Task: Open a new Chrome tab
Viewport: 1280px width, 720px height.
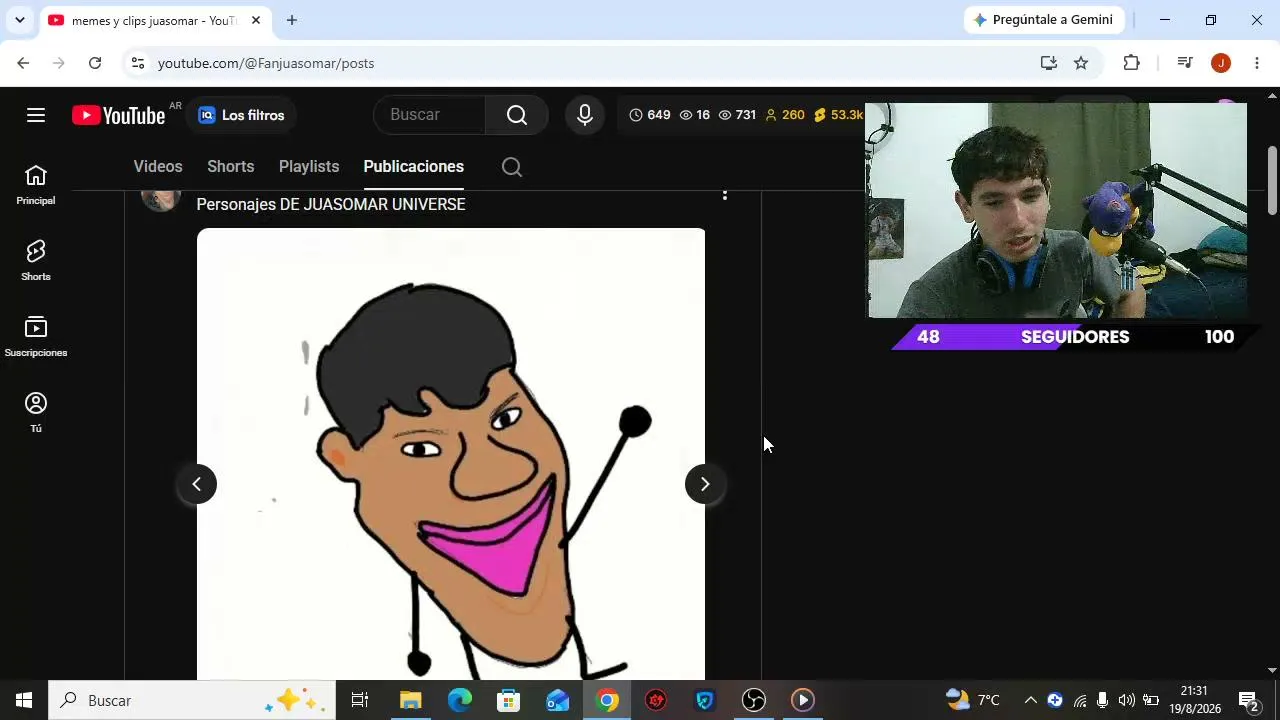Action: 291,20
